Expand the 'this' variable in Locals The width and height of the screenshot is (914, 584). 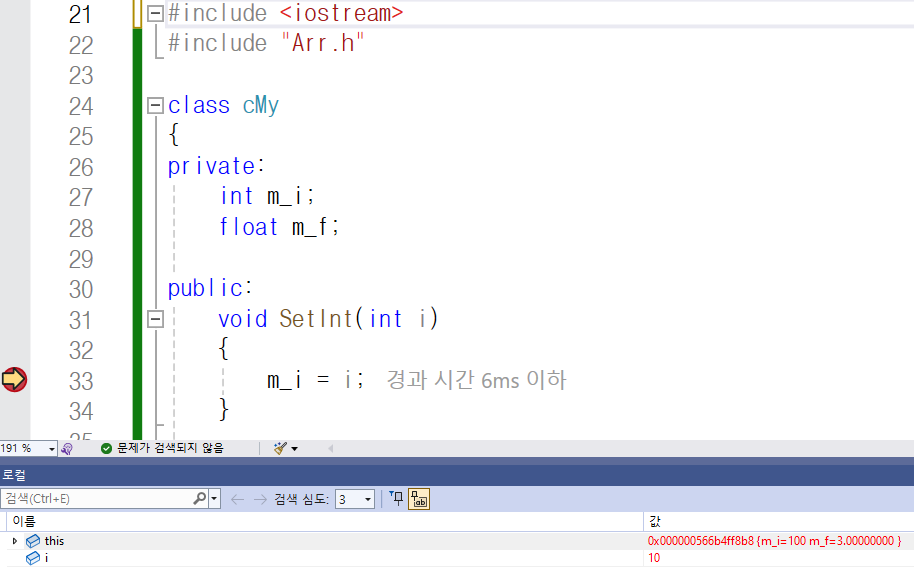(15, 541)
